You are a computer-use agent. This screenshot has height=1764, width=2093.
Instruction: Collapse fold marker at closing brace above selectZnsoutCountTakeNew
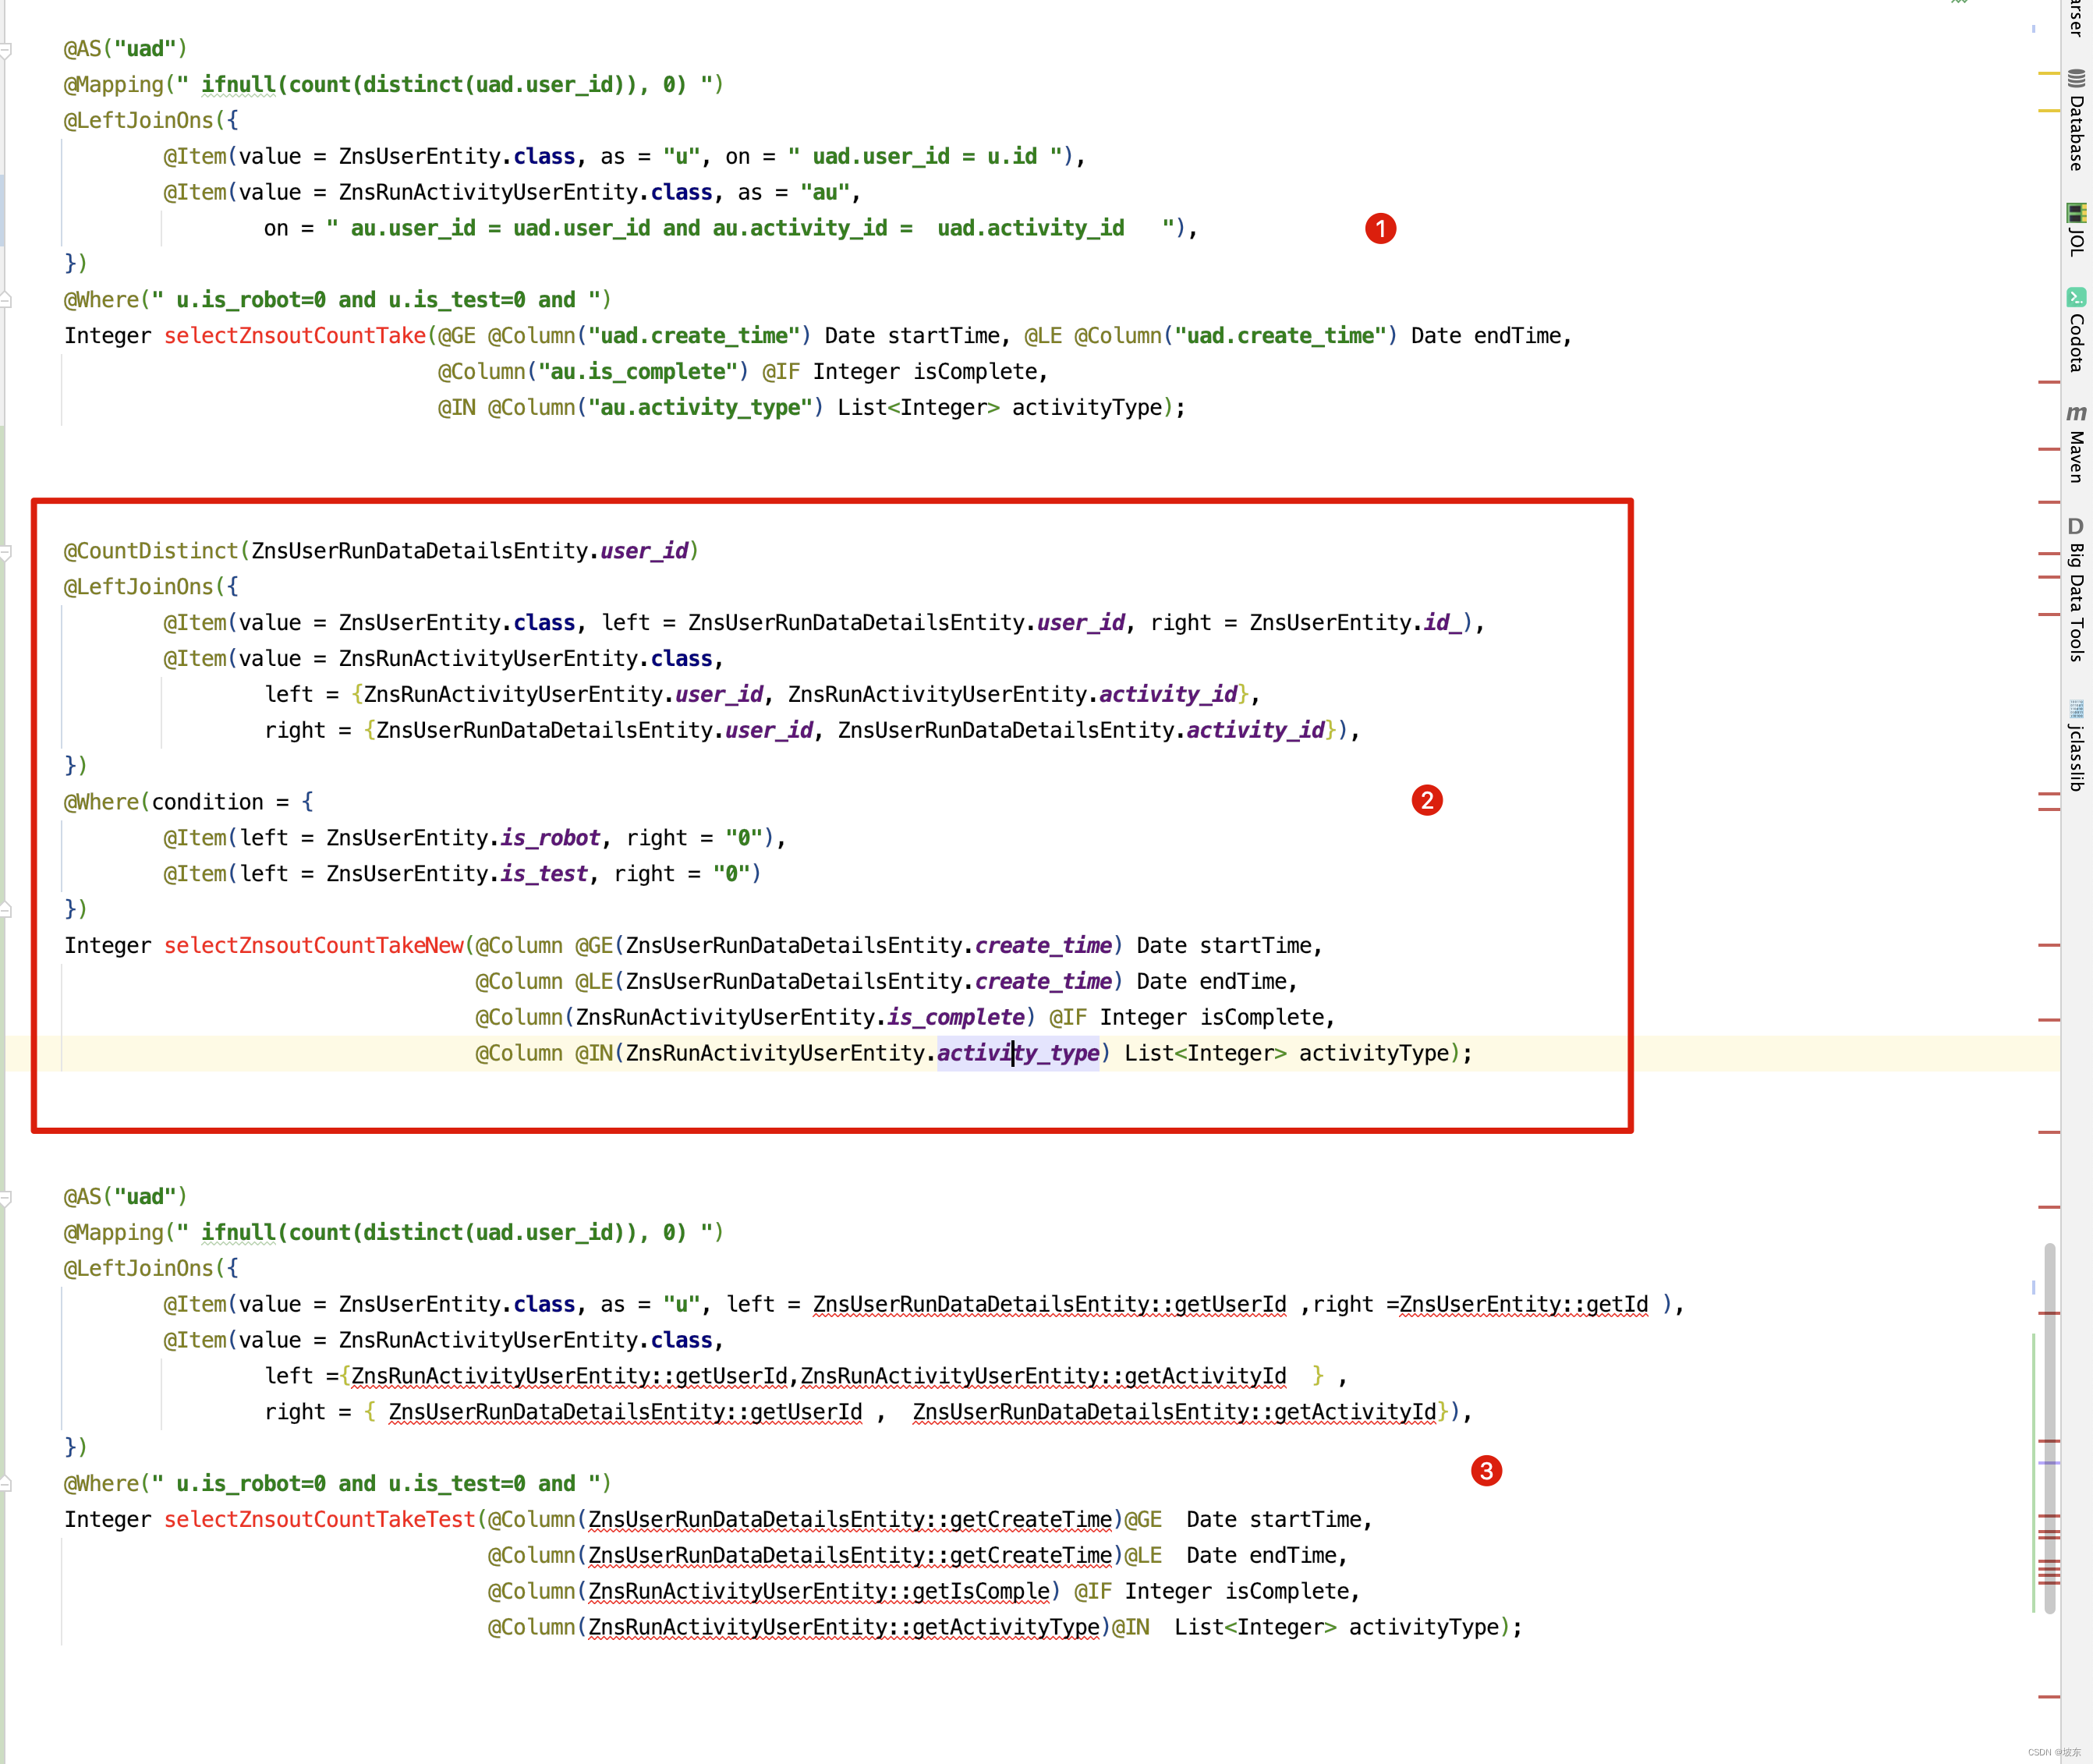pos(6,909)
